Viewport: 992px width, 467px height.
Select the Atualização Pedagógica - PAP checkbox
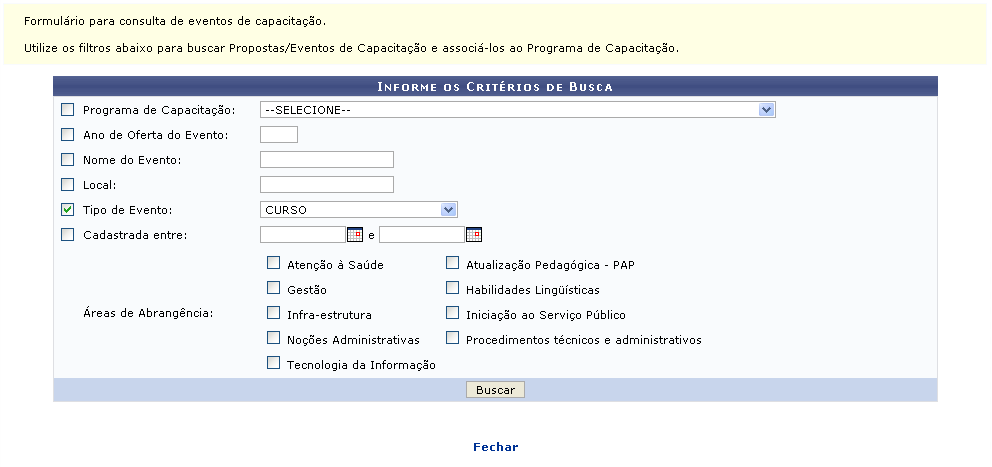click(453, 264)
